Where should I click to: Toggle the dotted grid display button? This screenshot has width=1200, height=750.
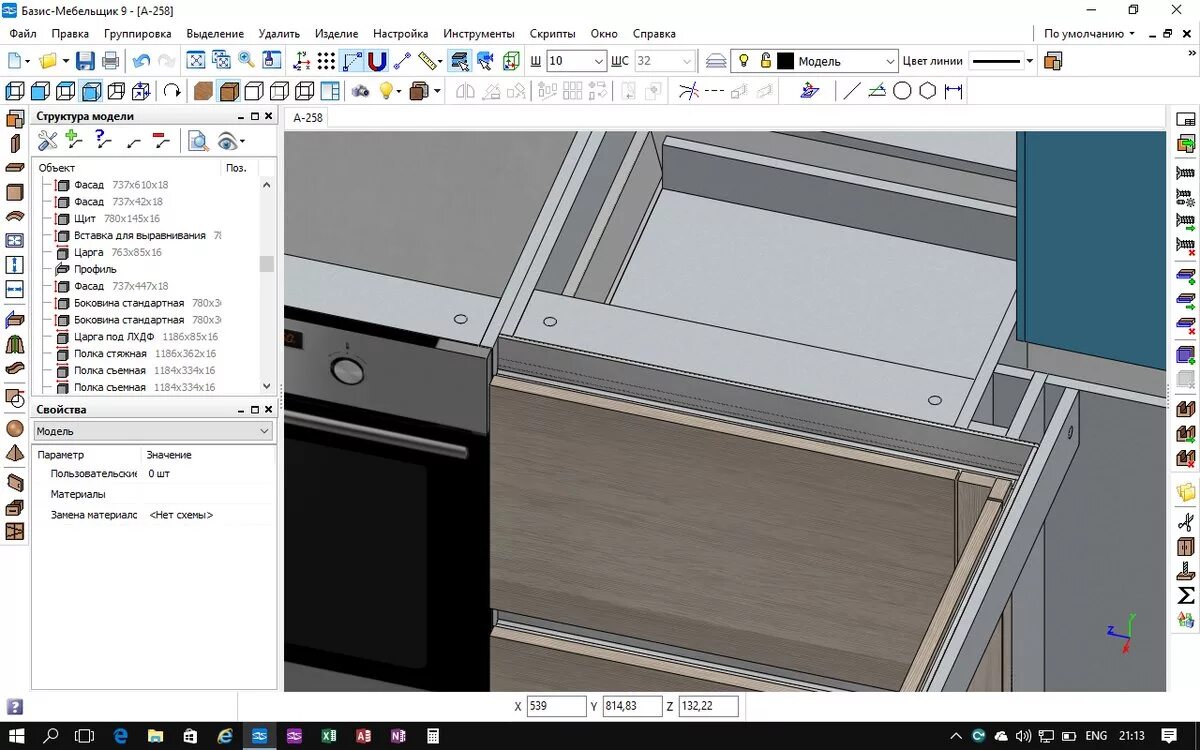[327, 61]
